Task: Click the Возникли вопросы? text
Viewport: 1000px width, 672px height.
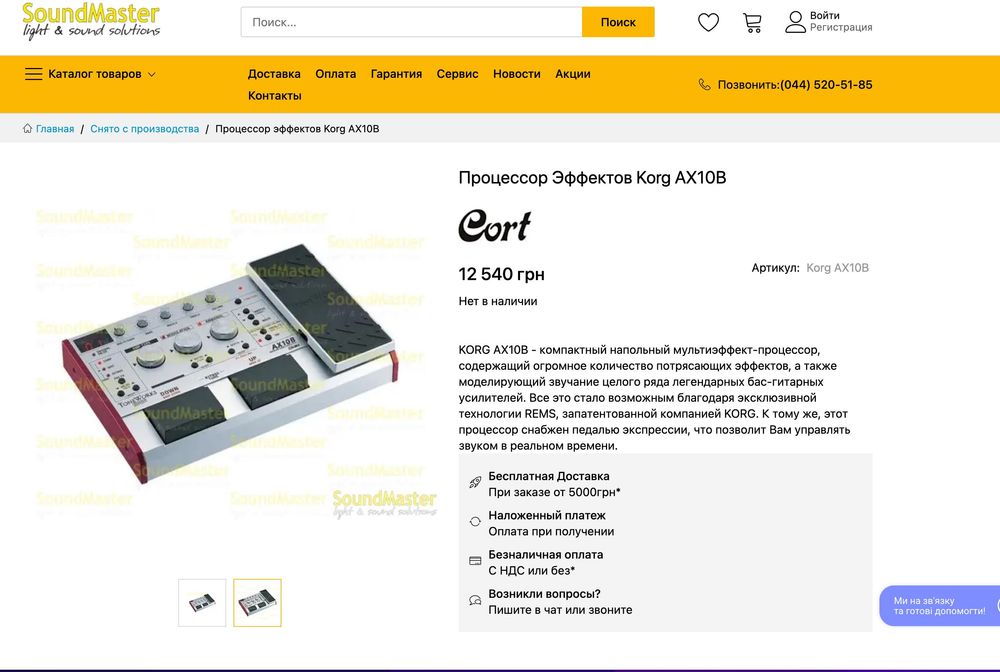Action: pos(544,594)
